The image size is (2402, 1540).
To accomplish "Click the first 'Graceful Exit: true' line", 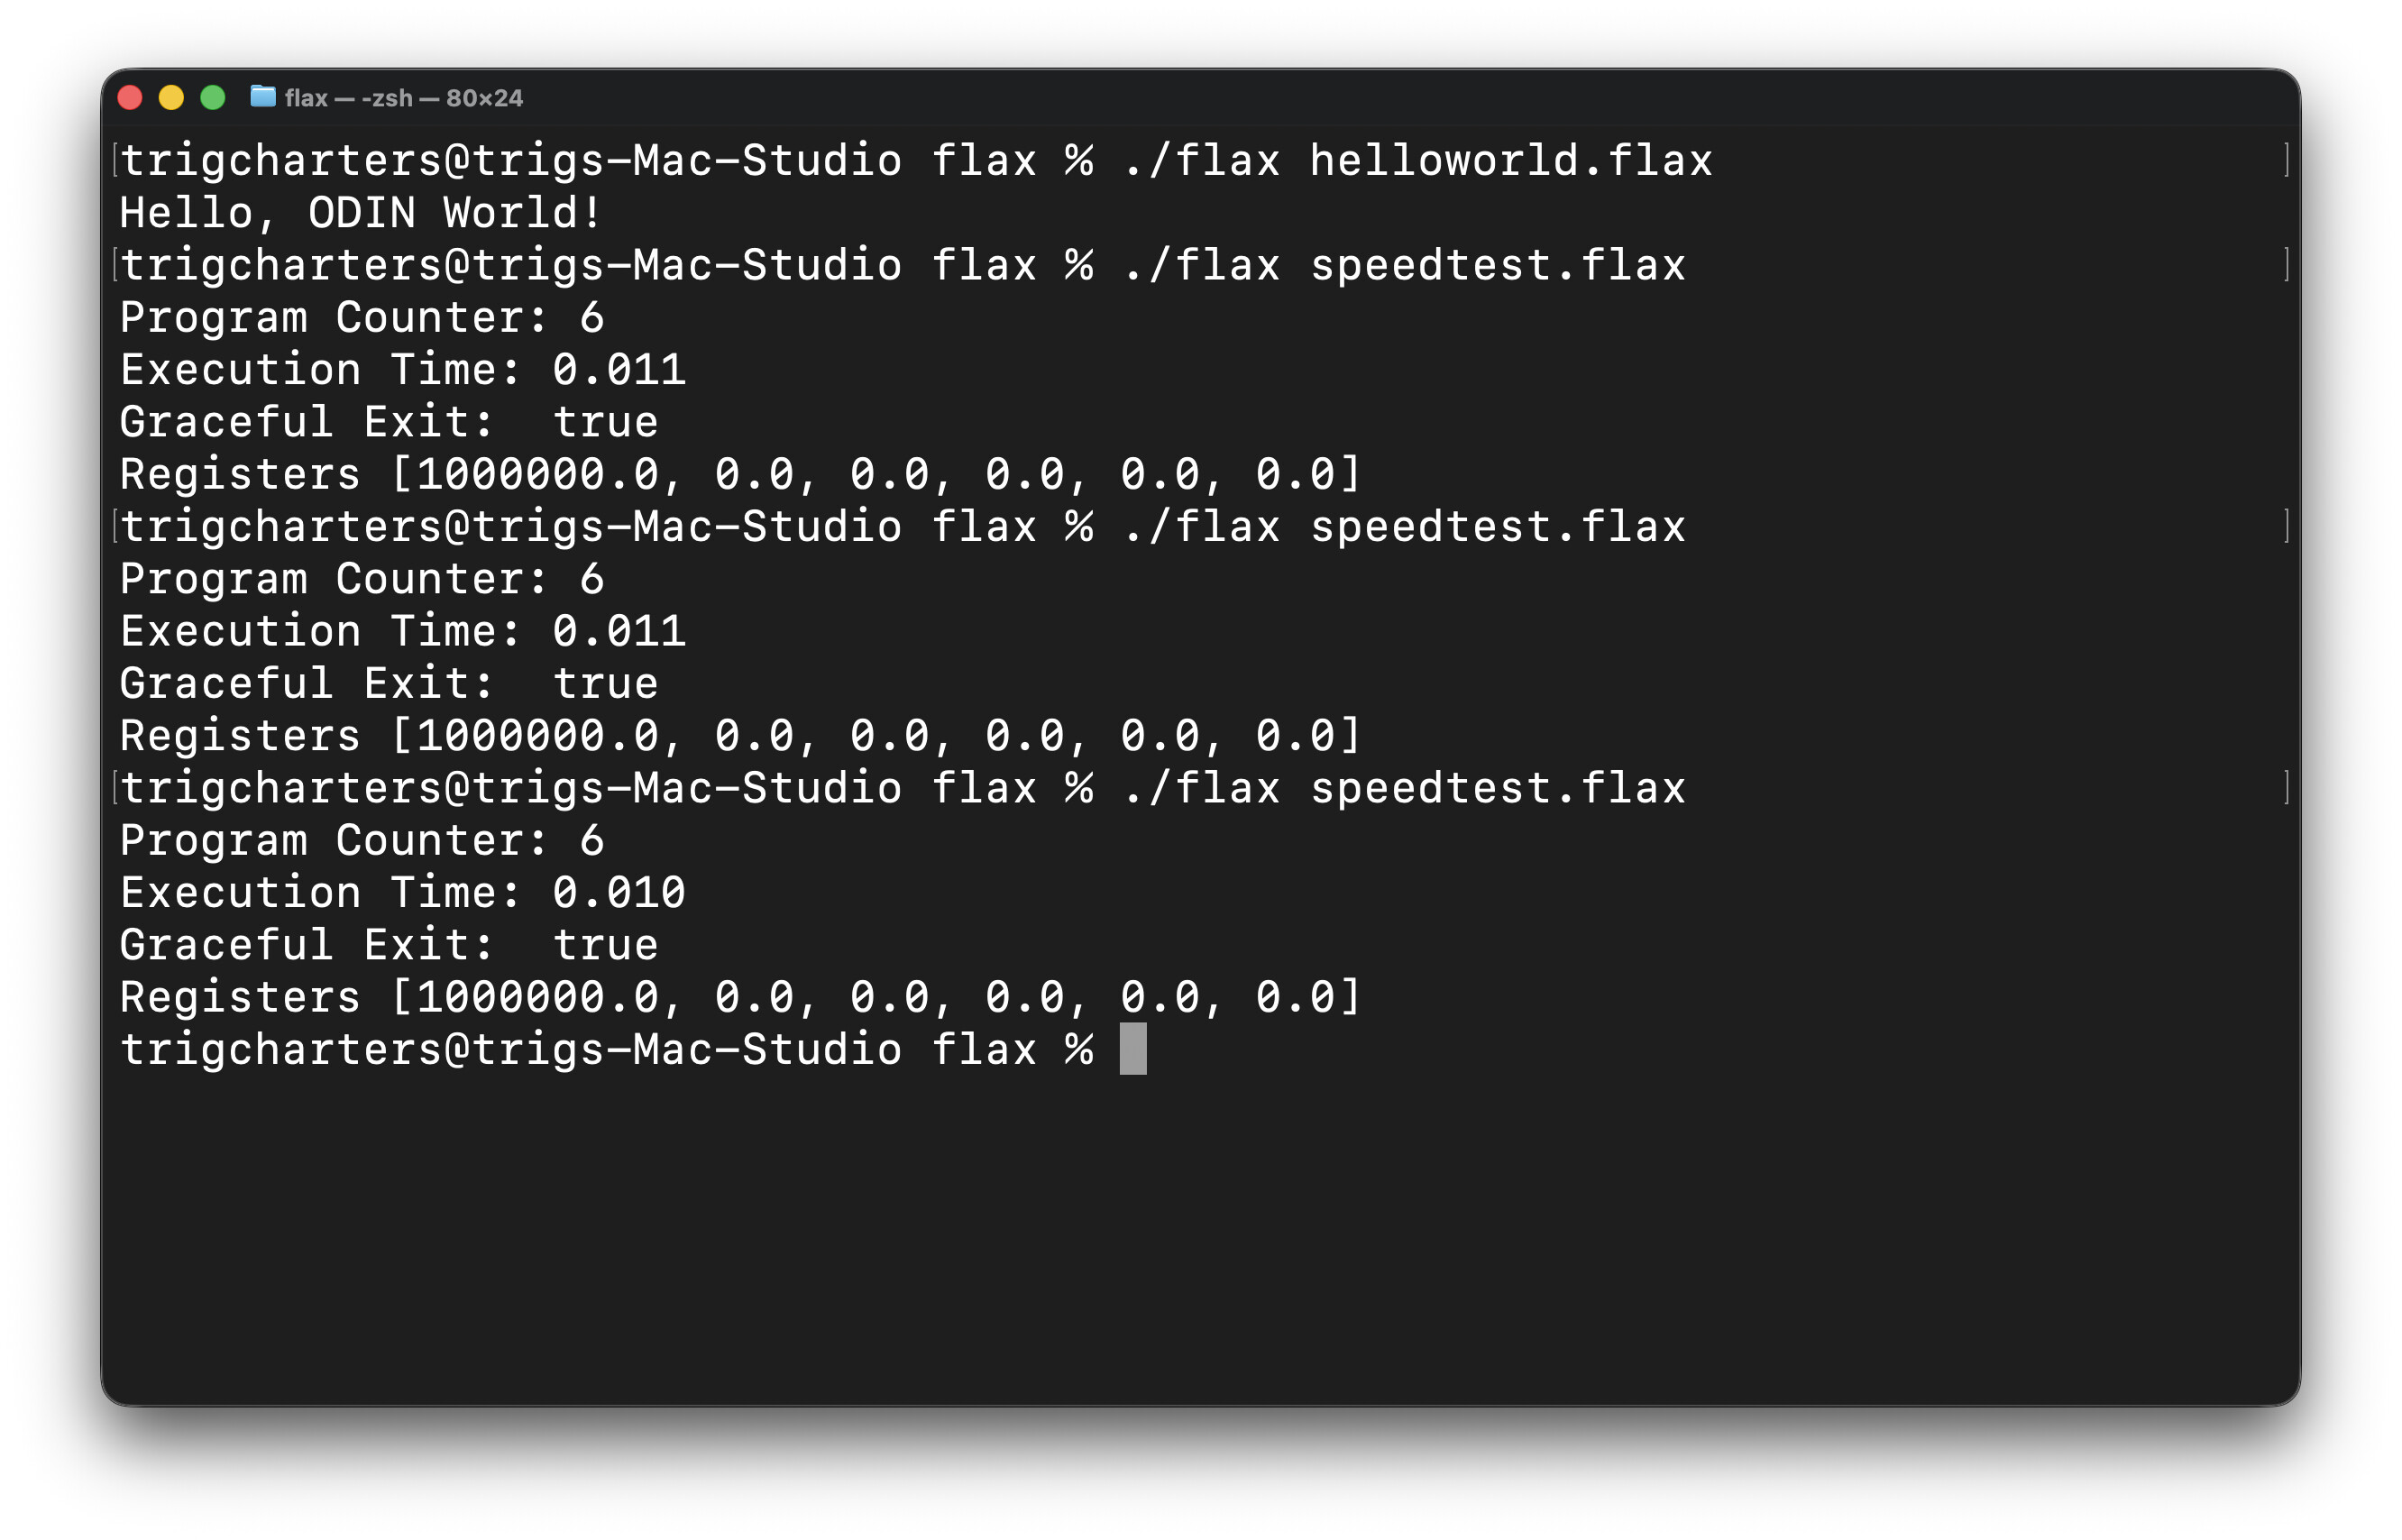I will (389, 421).
